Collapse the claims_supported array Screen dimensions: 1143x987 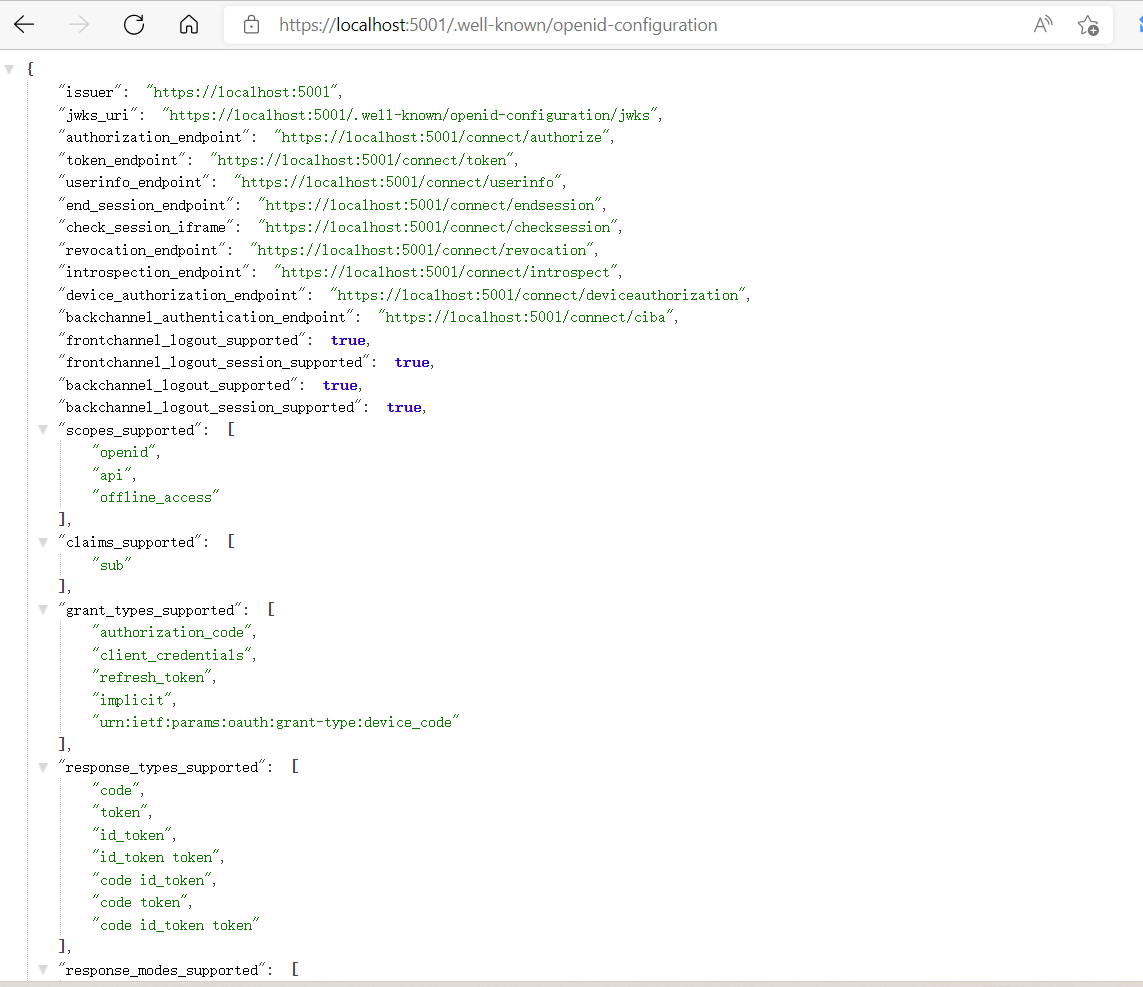pyautogui.click(x=42, y=541)
